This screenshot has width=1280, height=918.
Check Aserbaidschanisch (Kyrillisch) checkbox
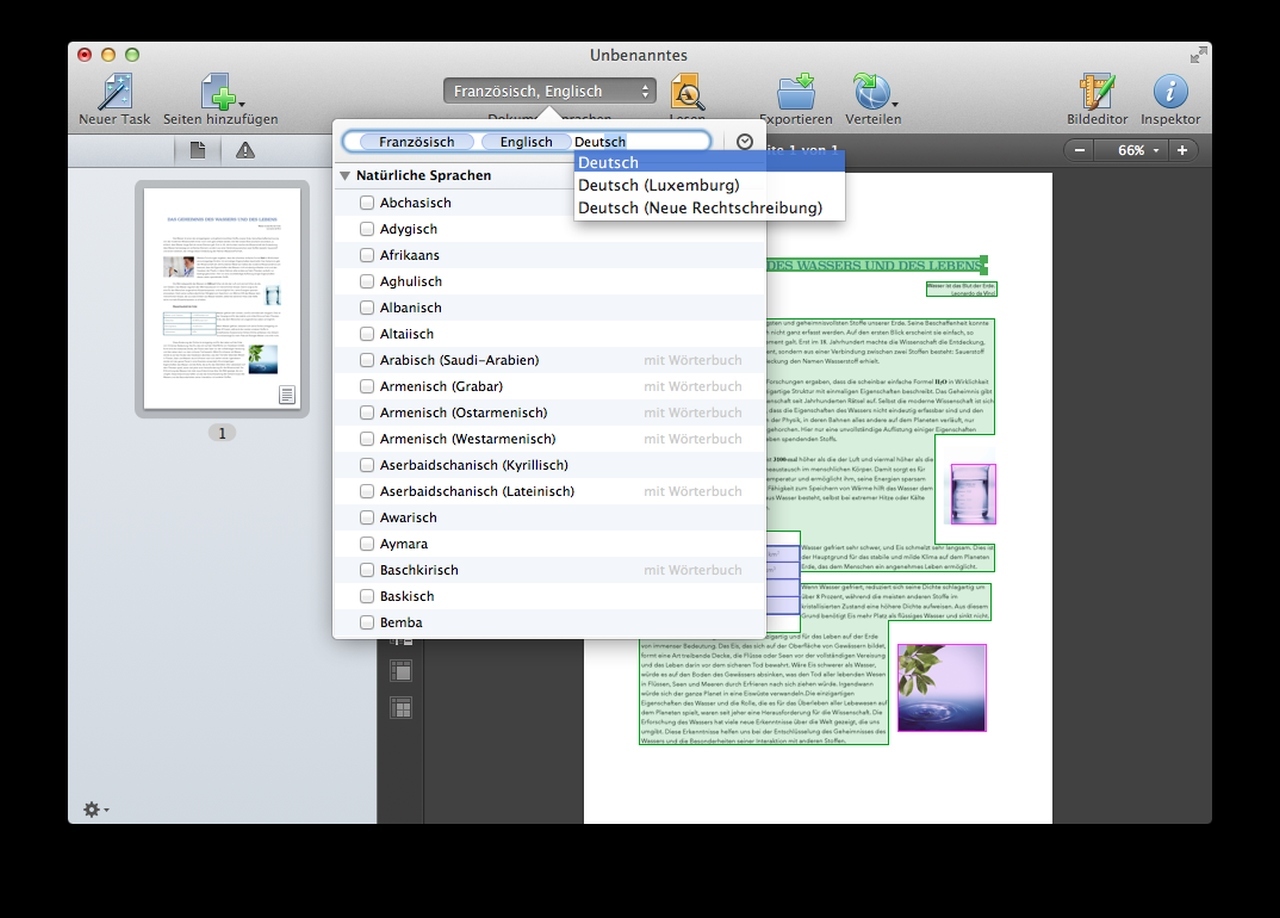(367, 465)
